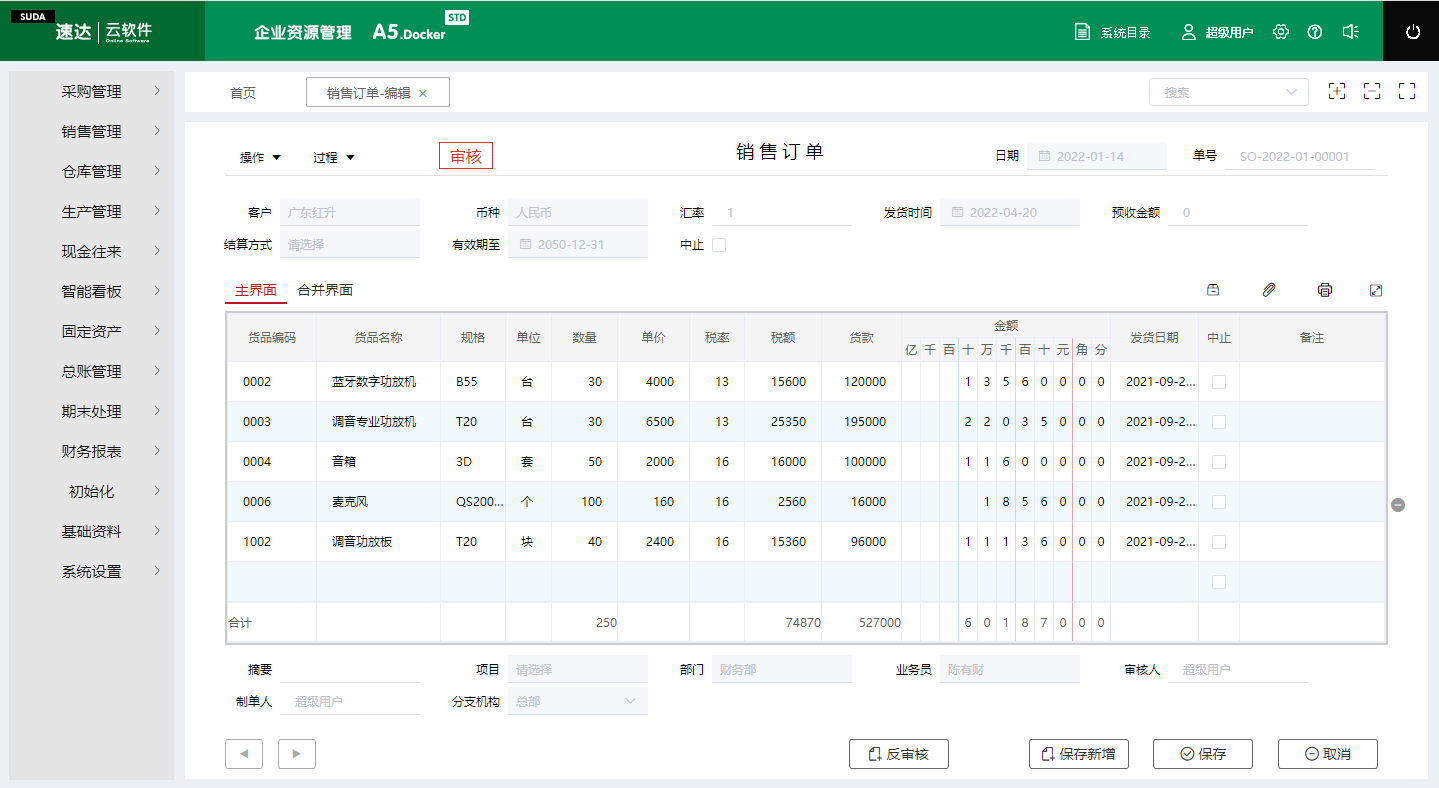Click calendar icon in 有效期至 field
Viewport: 1439px width, 788px height.
(525, 245)
